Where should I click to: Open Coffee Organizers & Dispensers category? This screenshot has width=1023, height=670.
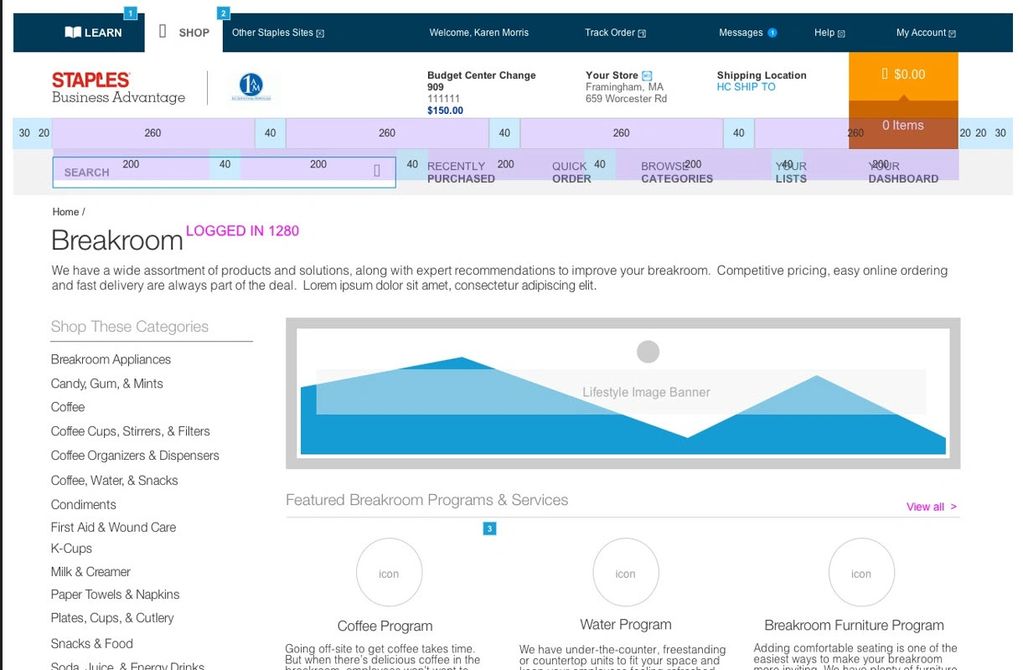[x=135, y=455]
